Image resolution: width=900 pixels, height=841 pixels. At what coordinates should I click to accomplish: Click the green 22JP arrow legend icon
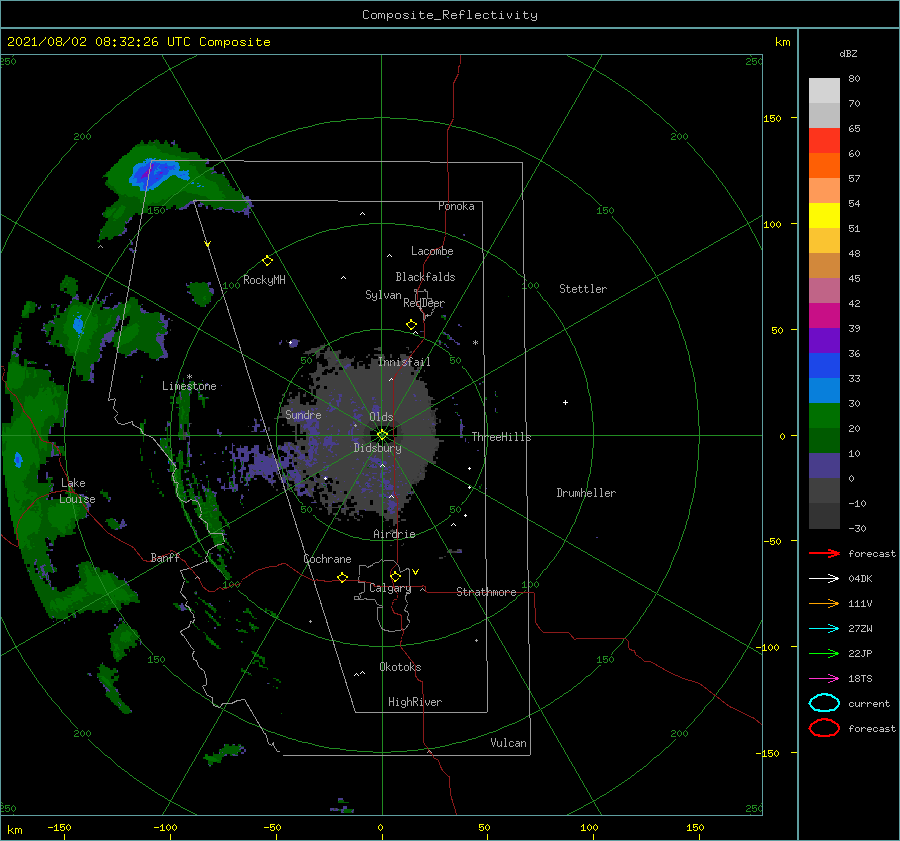[824, 653]
